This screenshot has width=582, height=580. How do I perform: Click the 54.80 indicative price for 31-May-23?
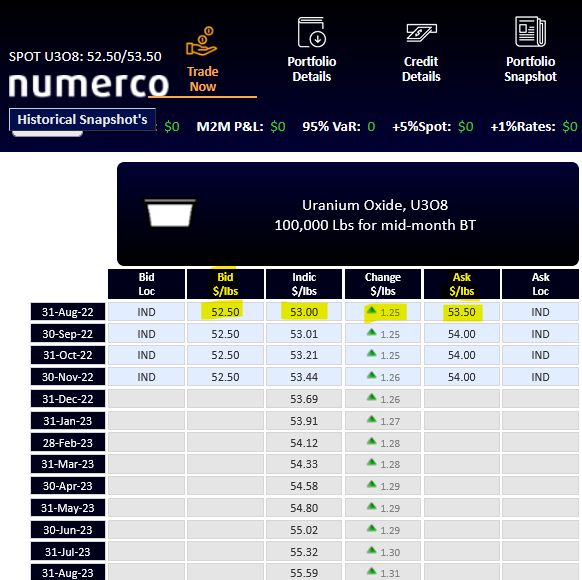pos(304,508)
